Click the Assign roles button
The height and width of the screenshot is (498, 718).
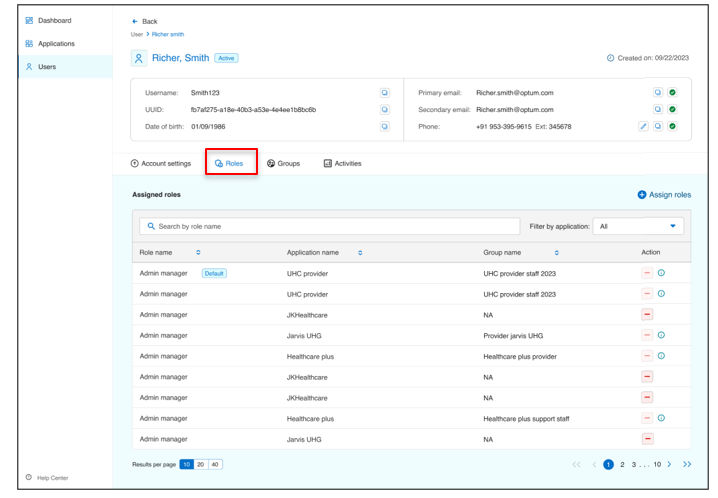[664, 195]
